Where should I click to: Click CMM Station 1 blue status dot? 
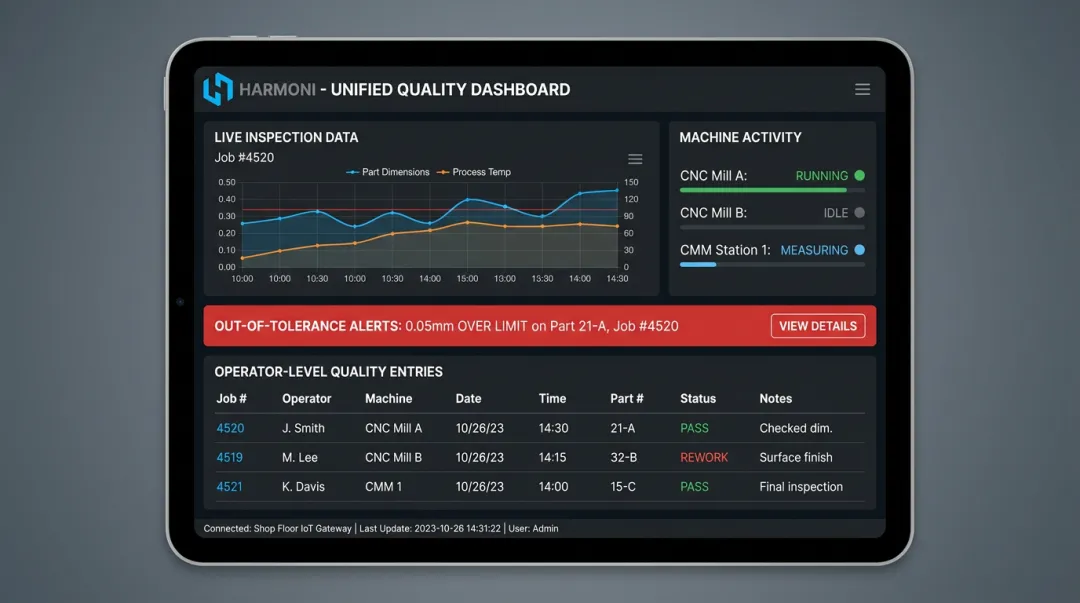click(860, 250)
